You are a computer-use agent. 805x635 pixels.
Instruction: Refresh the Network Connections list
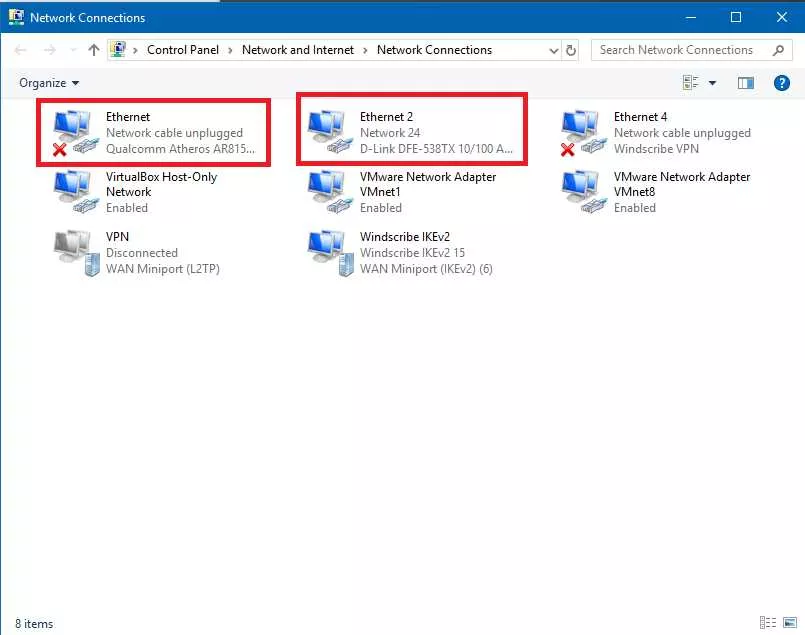point(570,50)
